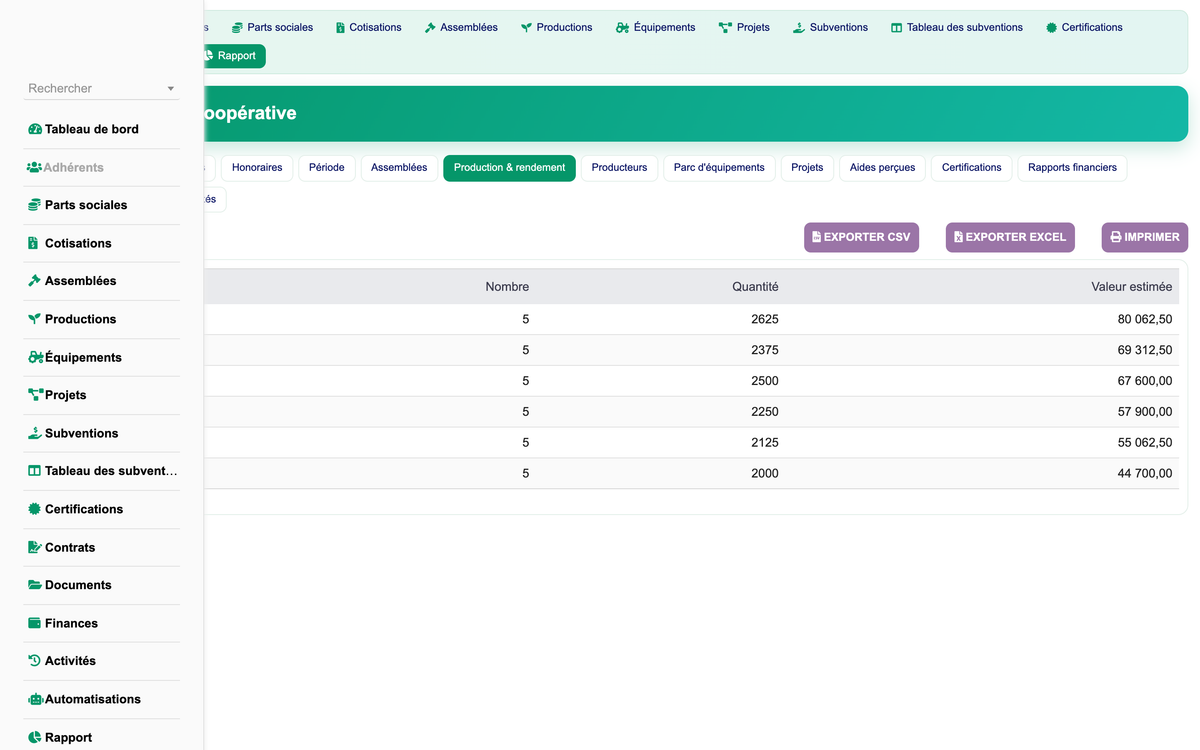Image resolution: width=1200 pixels, height=750 pixels.
Task: Sort by the Quantité column header
Action: click(x=755, y=287)
